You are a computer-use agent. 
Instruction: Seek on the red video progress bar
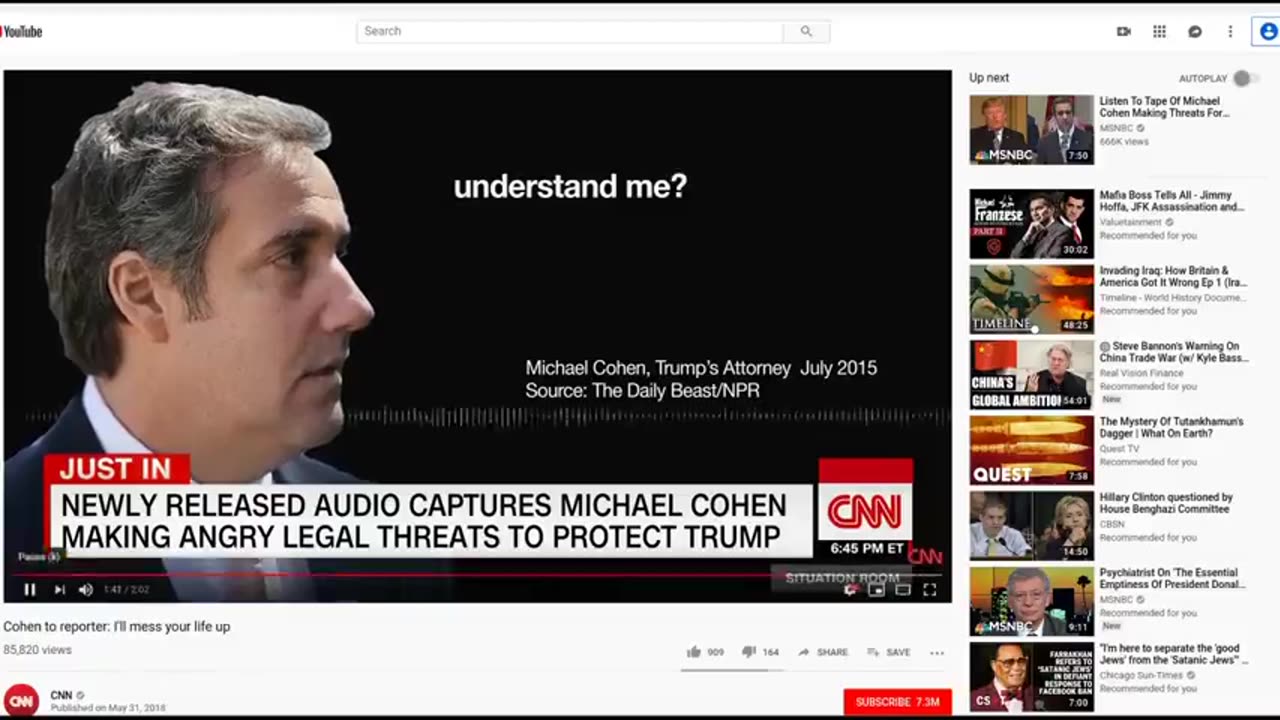point(477,575)
